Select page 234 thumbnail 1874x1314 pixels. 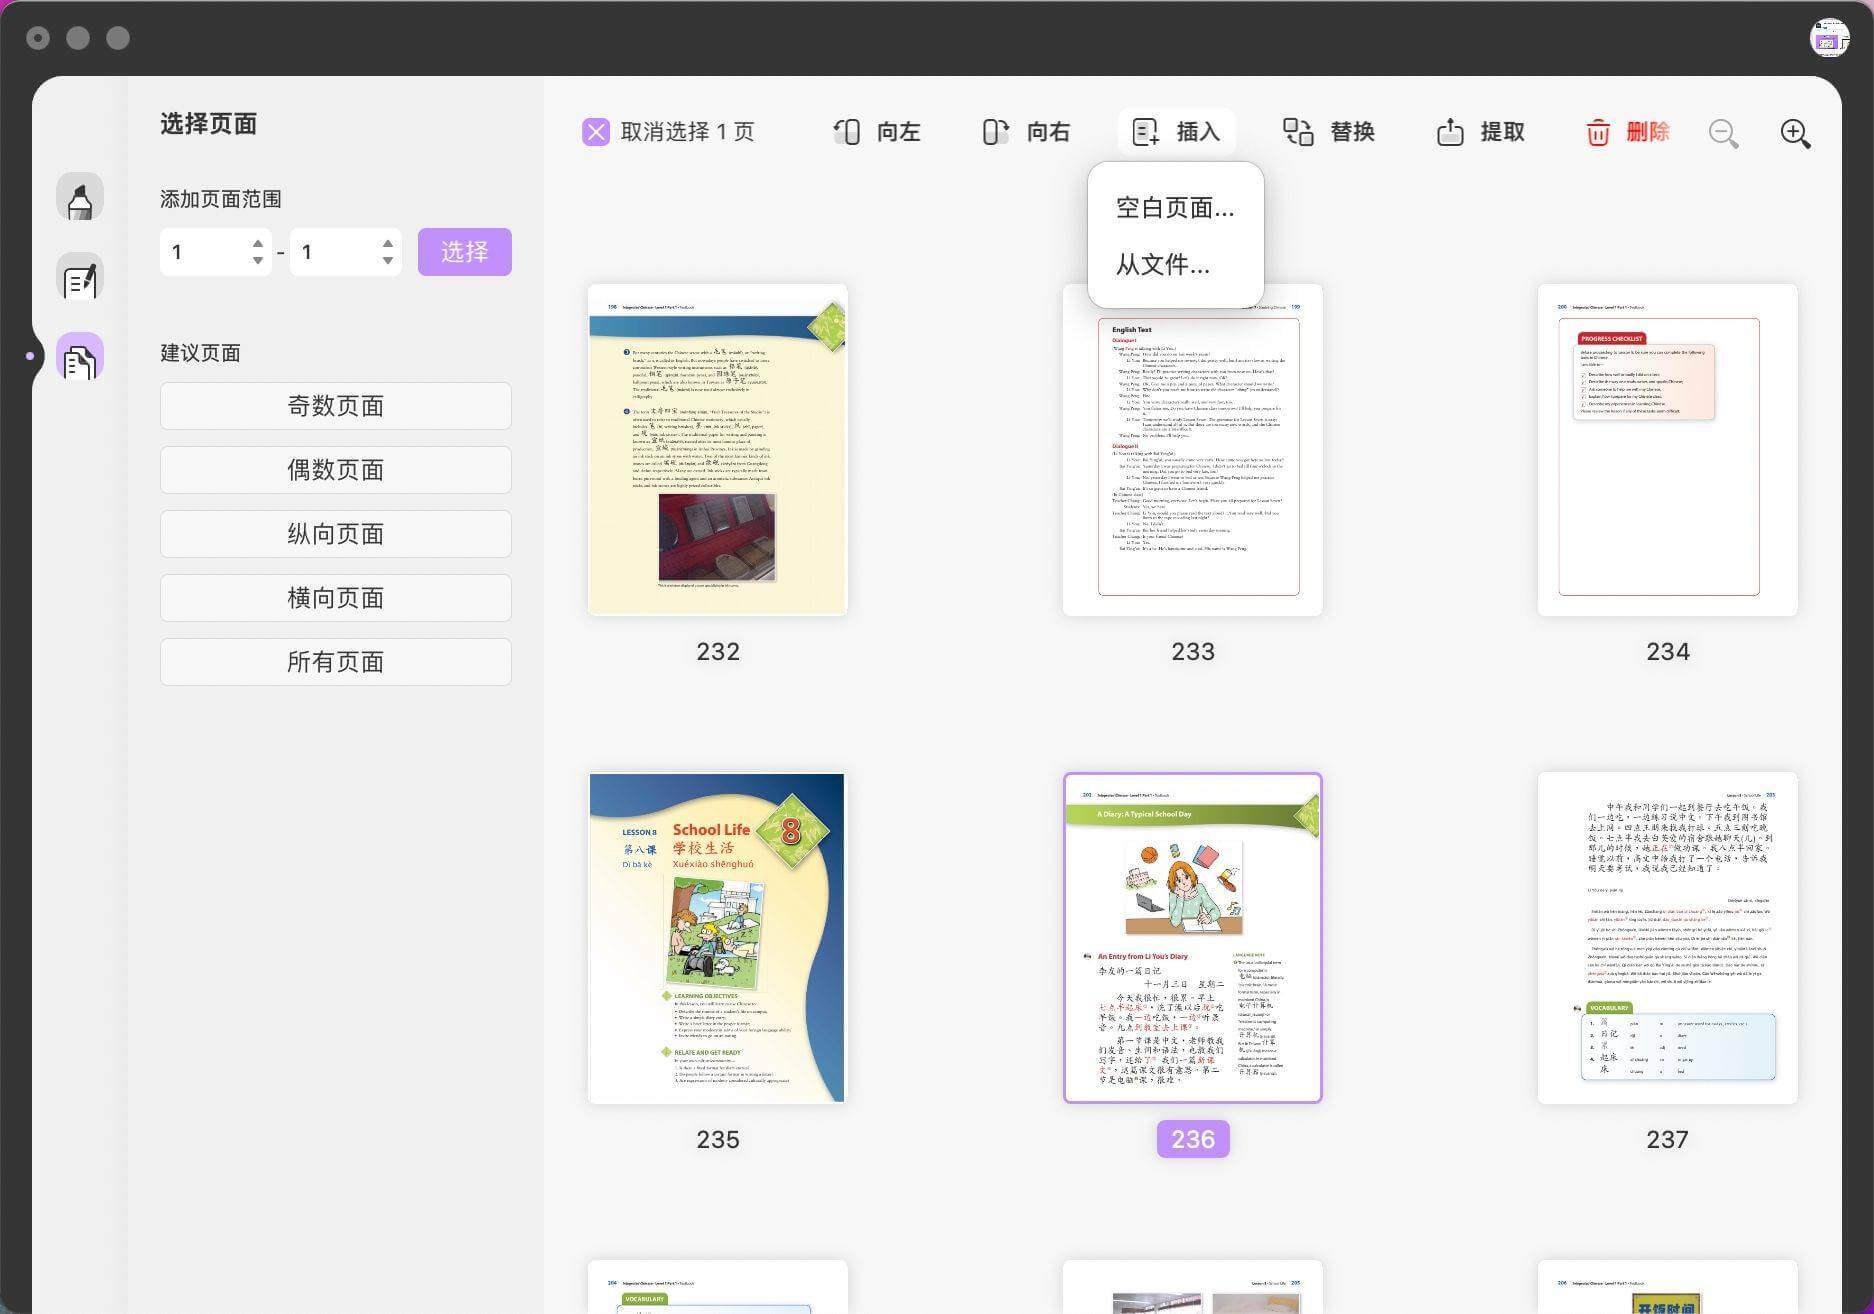click(x=1668, y=450)
